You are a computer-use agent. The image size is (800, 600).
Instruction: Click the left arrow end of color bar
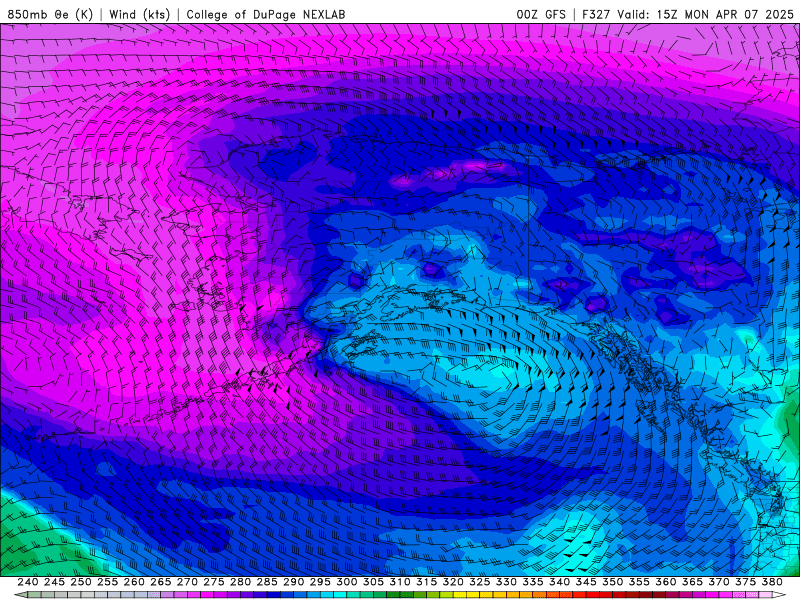tap(21, 595)
